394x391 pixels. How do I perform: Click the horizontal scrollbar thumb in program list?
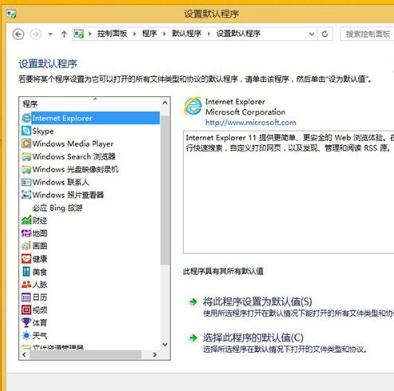click(x=85, y=355)
